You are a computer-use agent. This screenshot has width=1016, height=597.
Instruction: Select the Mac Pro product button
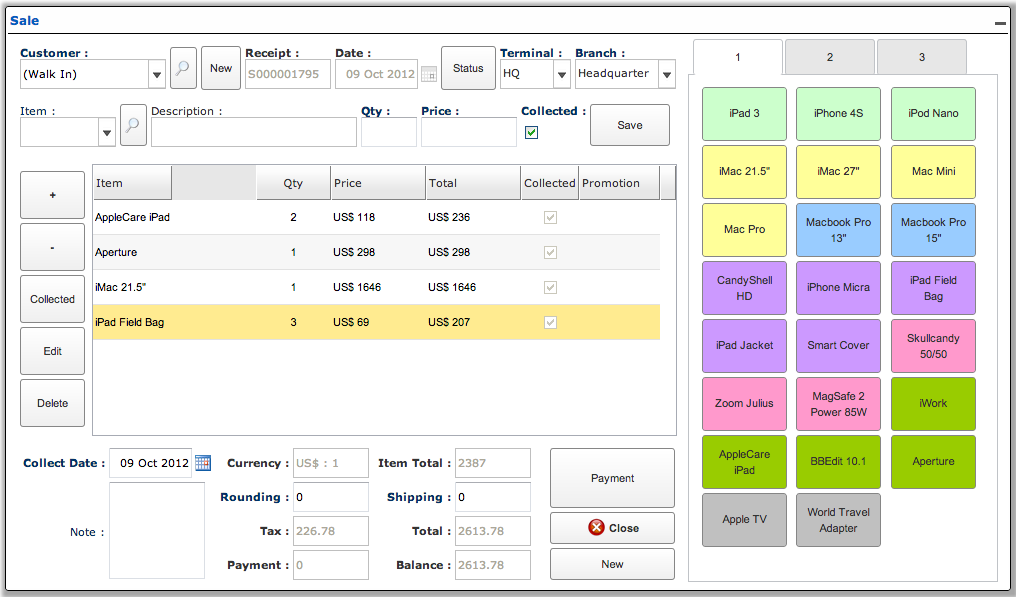click(x=745, y=229)
